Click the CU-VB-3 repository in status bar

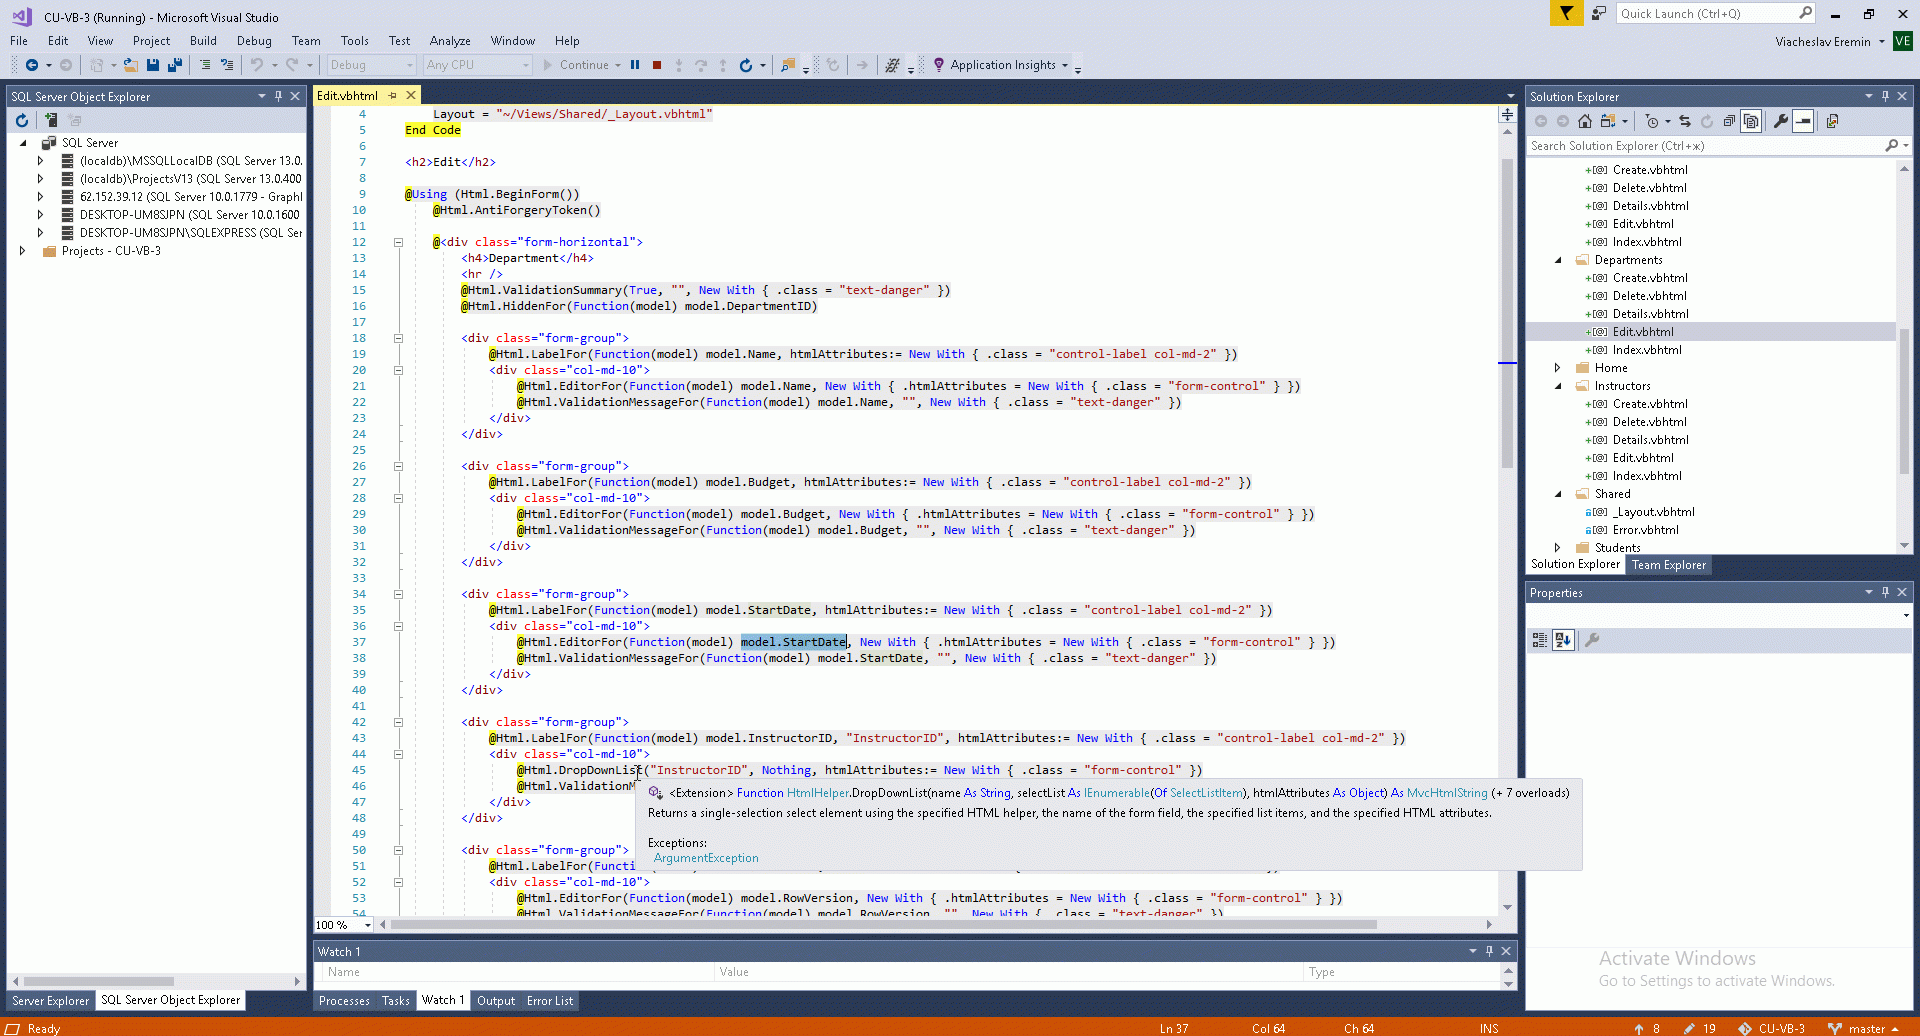pos(1772,1028)
